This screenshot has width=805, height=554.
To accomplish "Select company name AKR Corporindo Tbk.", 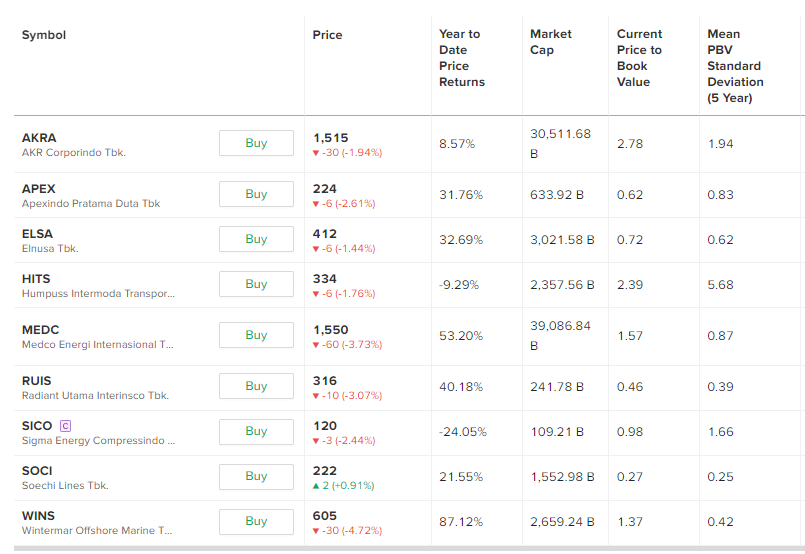I will click(73, 152).
